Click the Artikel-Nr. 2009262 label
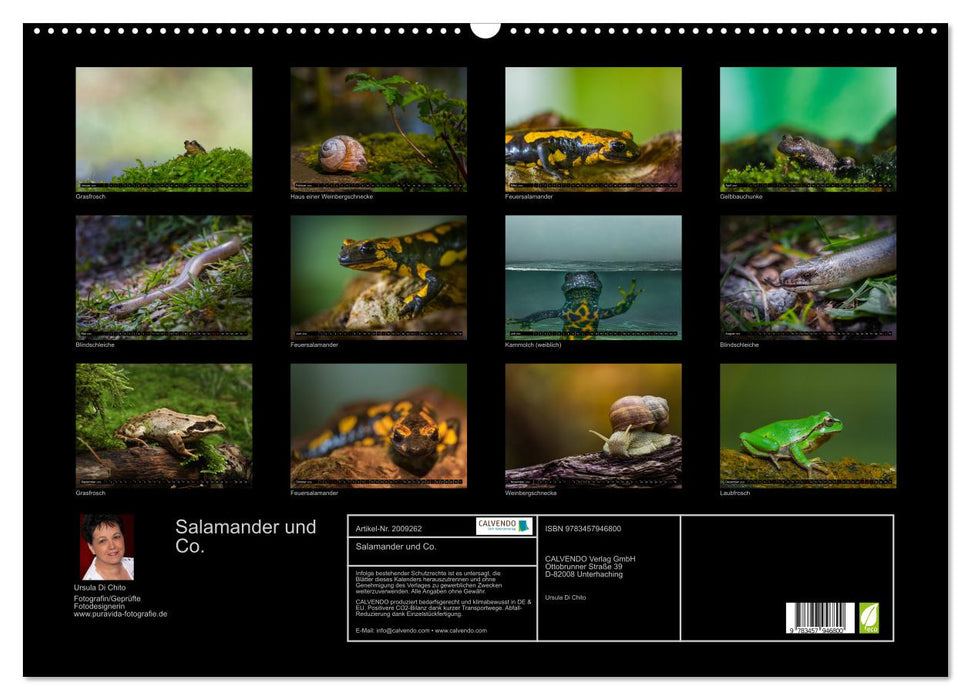971x700 pixels. 389,527
